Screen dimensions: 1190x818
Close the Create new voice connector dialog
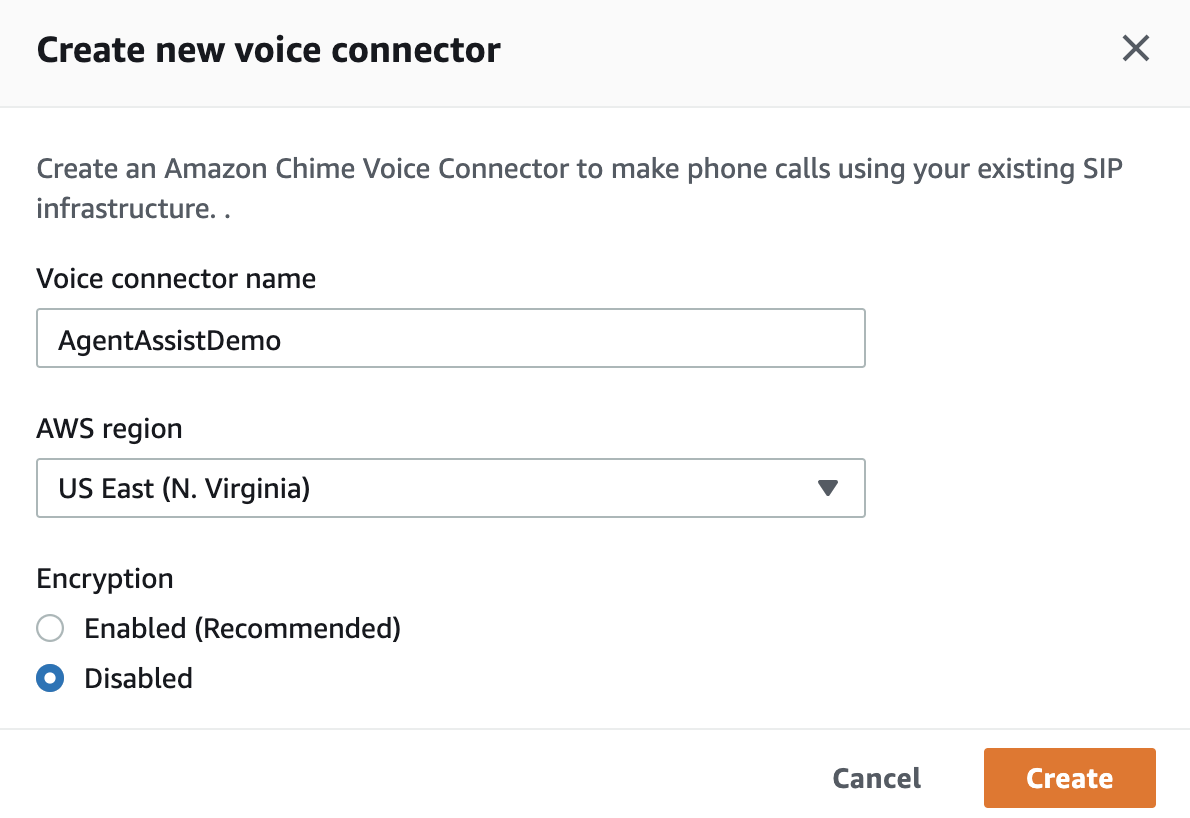(x=1135, y=49)
